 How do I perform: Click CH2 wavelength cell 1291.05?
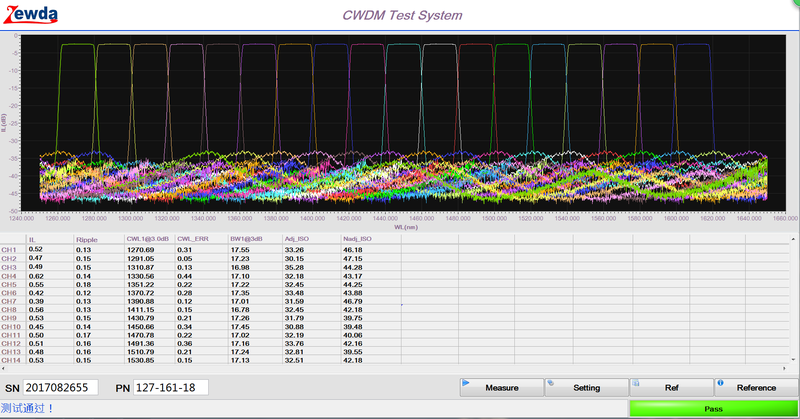tap(140, 259)
